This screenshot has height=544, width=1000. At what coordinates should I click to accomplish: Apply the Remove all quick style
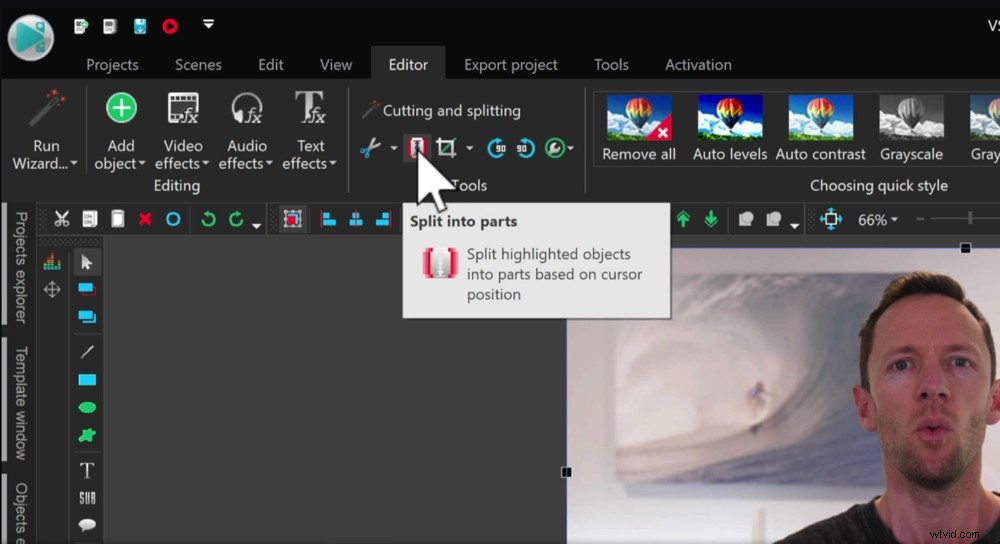coord(639,128)
